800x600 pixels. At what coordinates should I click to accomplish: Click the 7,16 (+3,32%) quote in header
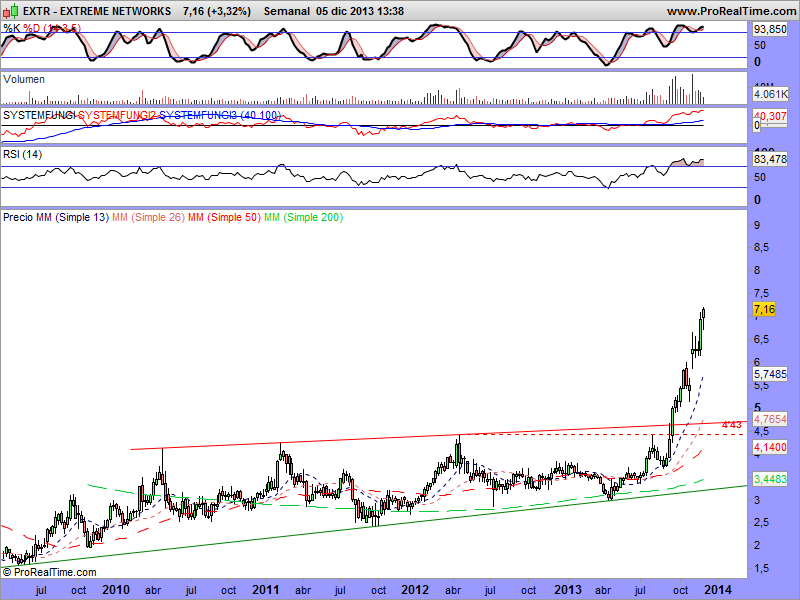pyautogui.click(x=217, y=11)
